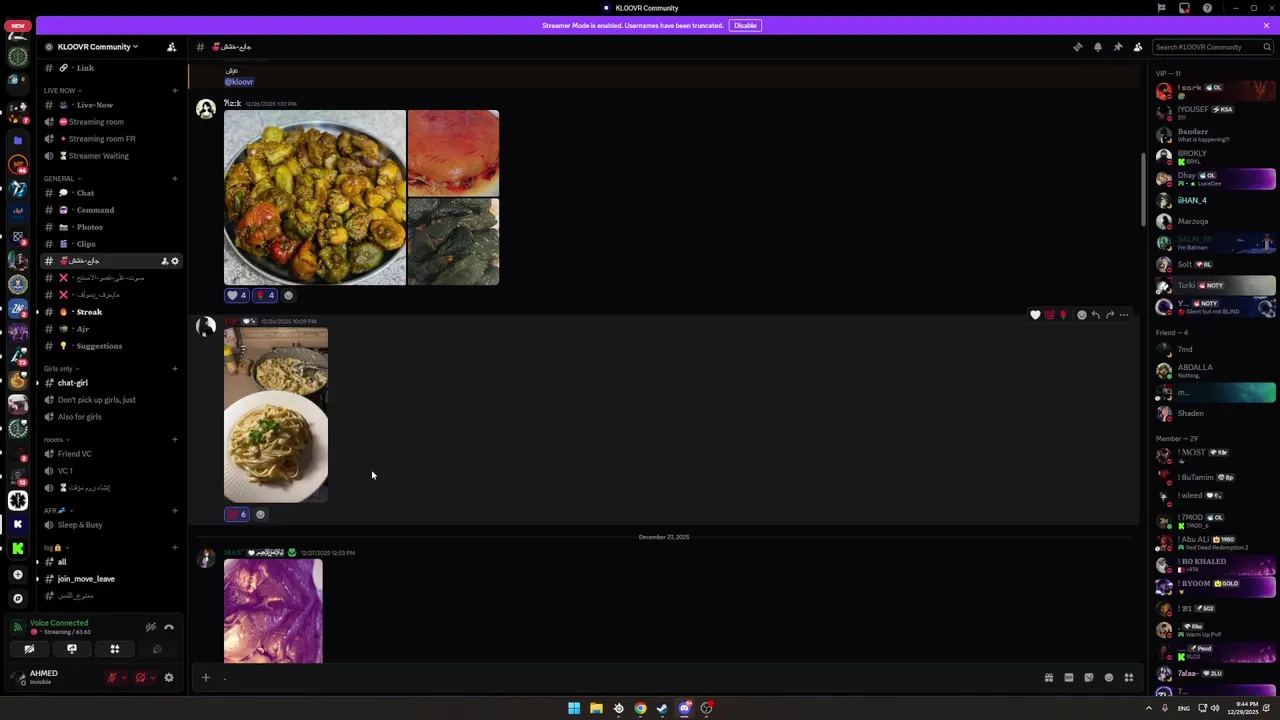
Task: Open Activities launcher in voice panel
Action: (115, 649)
